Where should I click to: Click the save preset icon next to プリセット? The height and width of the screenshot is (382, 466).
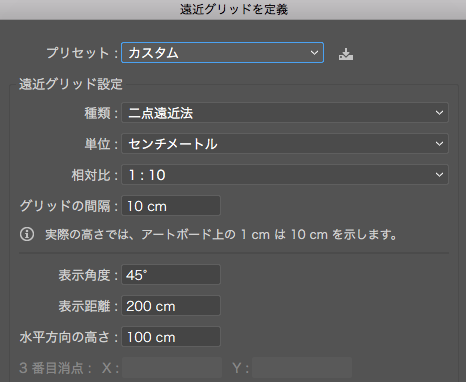(346, 54)
